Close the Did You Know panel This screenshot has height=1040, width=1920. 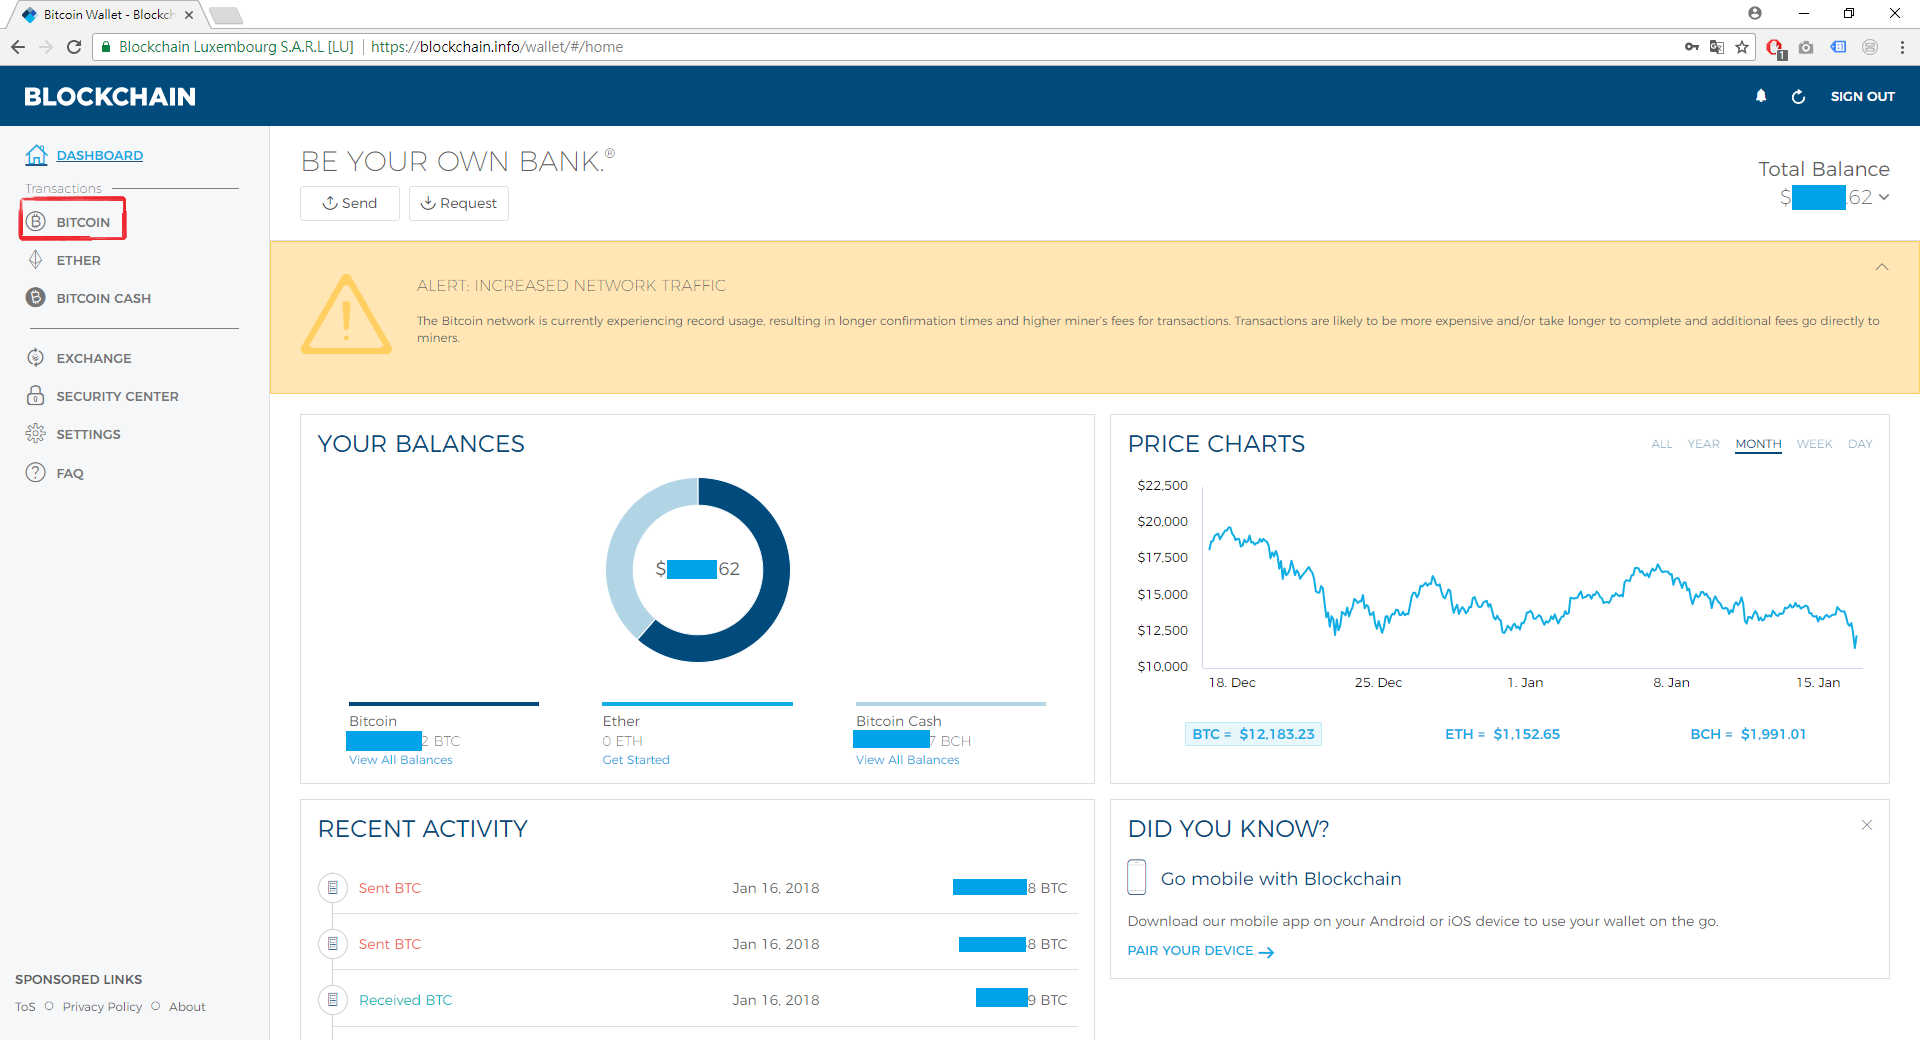click(x=1867, y=825)
